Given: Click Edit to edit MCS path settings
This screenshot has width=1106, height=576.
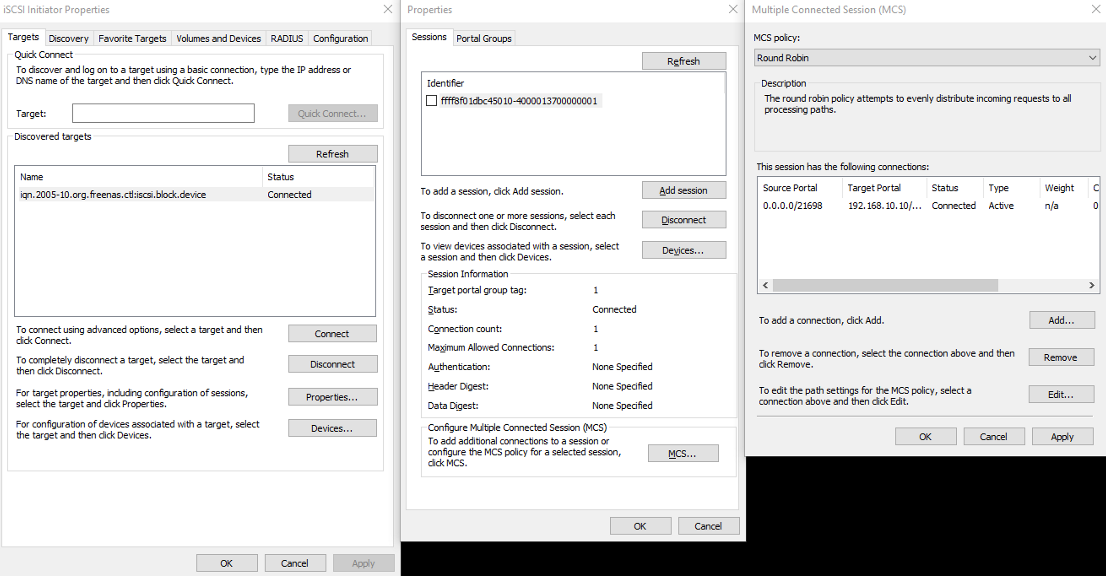Looking at the screenshot, I should [x=1062, y=394].
